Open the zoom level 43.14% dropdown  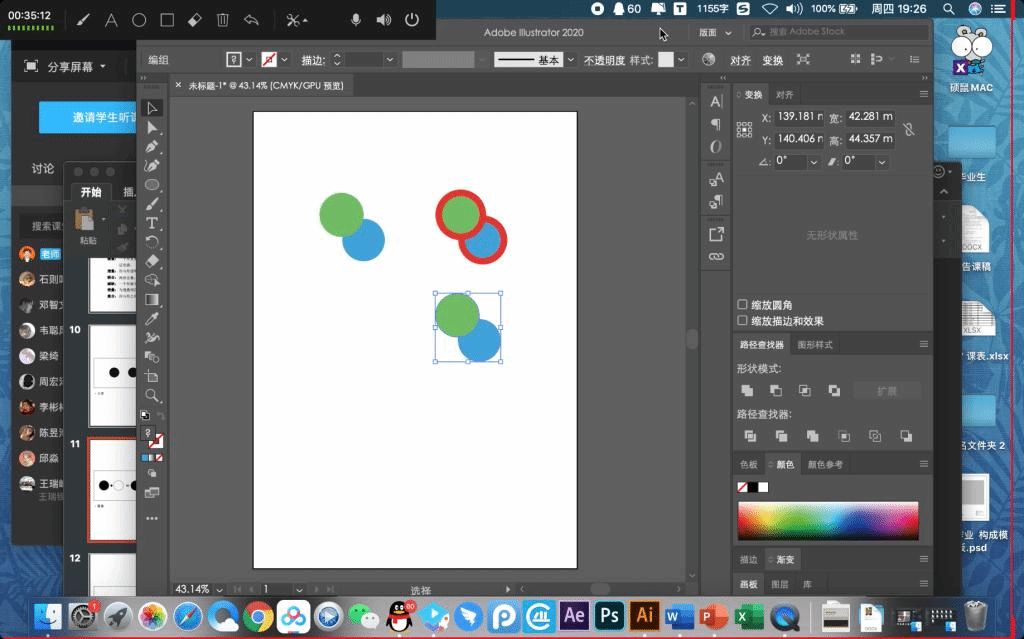click(x=219, y=589)
